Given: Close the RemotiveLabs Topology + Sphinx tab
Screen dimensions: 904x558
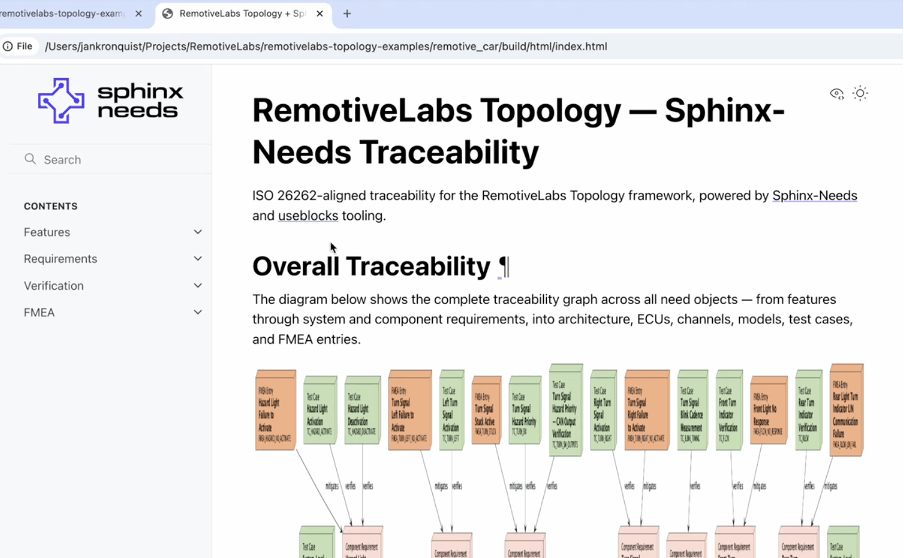Looking at the screenshot, I should tap(319, 14).
